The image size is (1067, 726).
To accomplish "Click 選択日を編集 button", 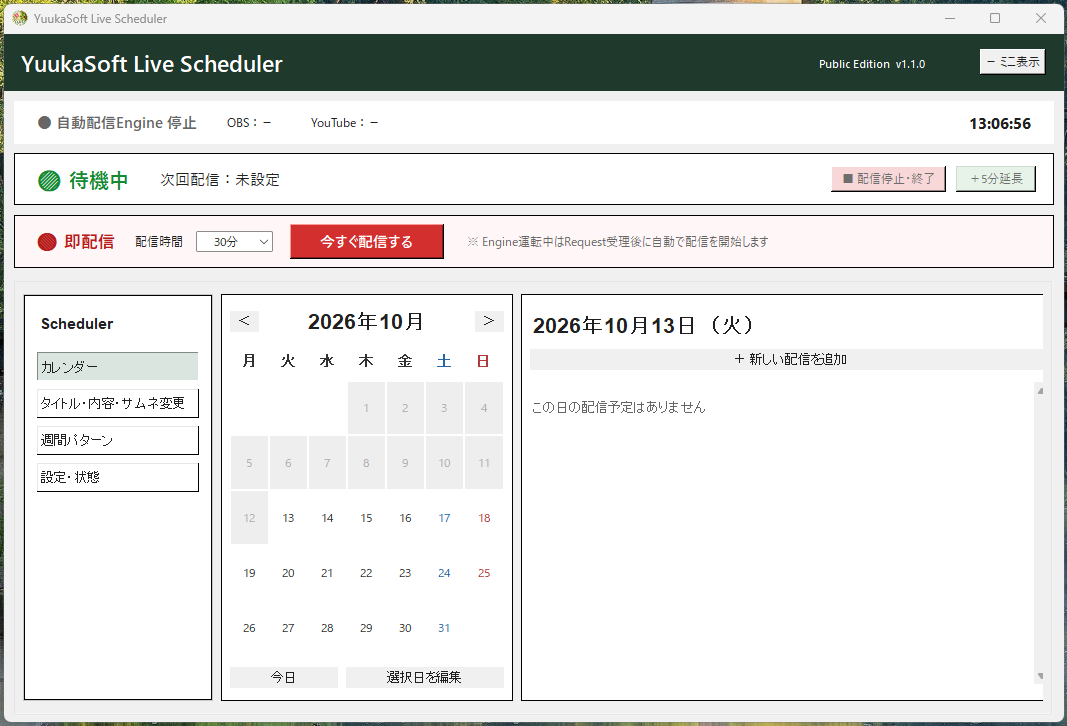I will 425,677.
